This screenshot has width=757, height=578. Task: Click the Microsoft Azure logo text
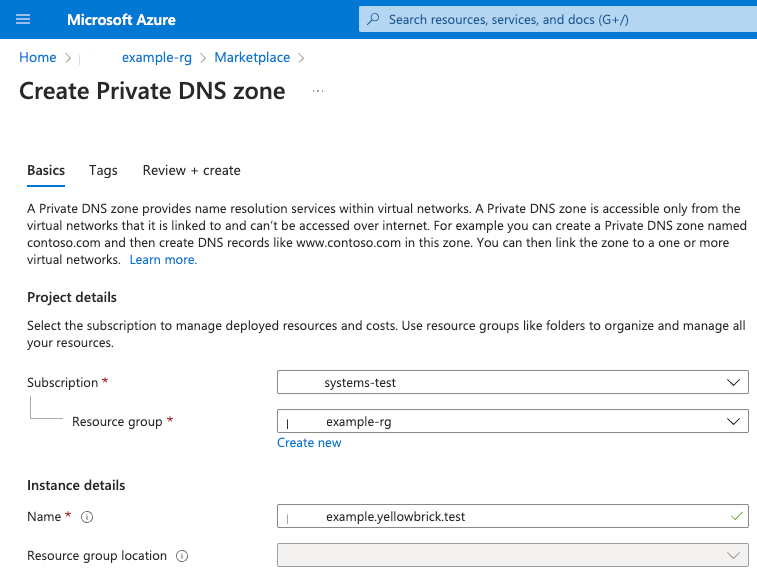pos(121,20)
